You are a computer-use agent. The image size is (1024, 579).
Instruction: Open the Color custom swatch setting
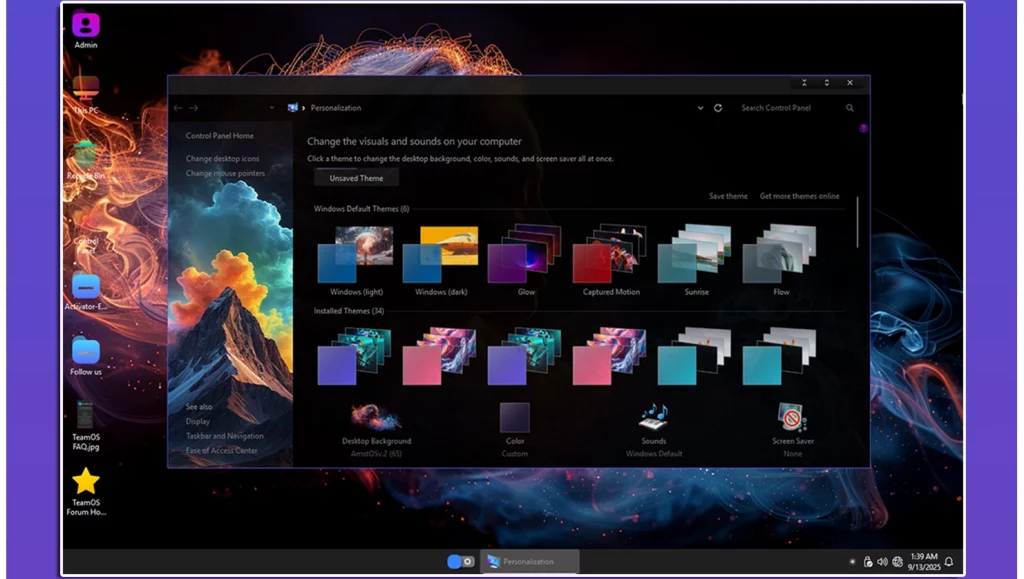(x=515, y=418)
